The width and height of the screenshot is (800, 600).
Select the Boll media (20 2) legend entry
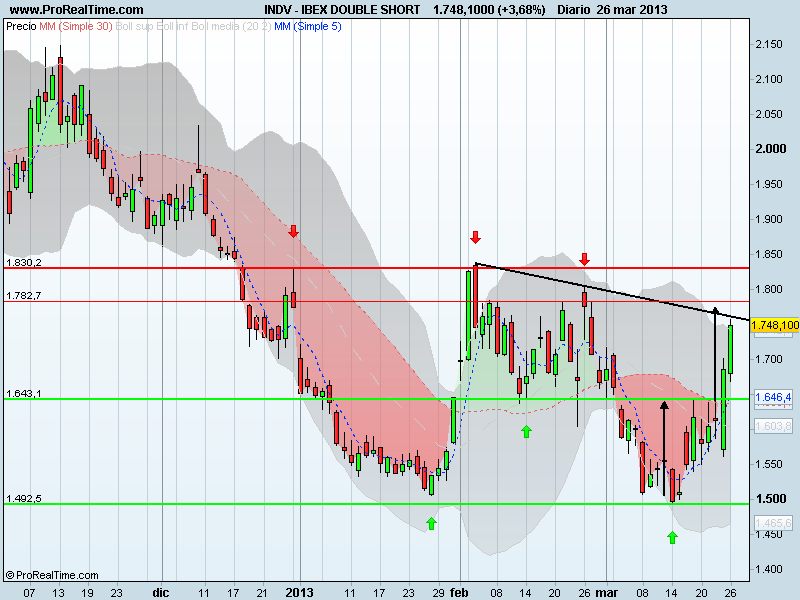click(231, 26)
